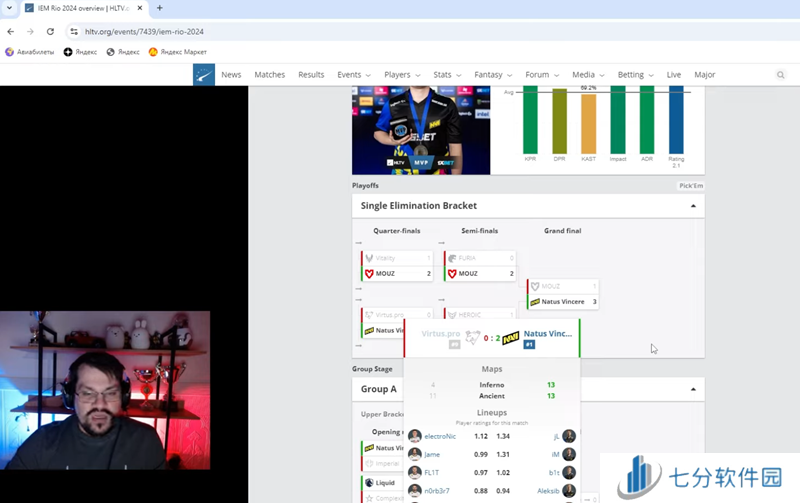
Task: Click the browser forward arrow
Action: tap(30, 32)
